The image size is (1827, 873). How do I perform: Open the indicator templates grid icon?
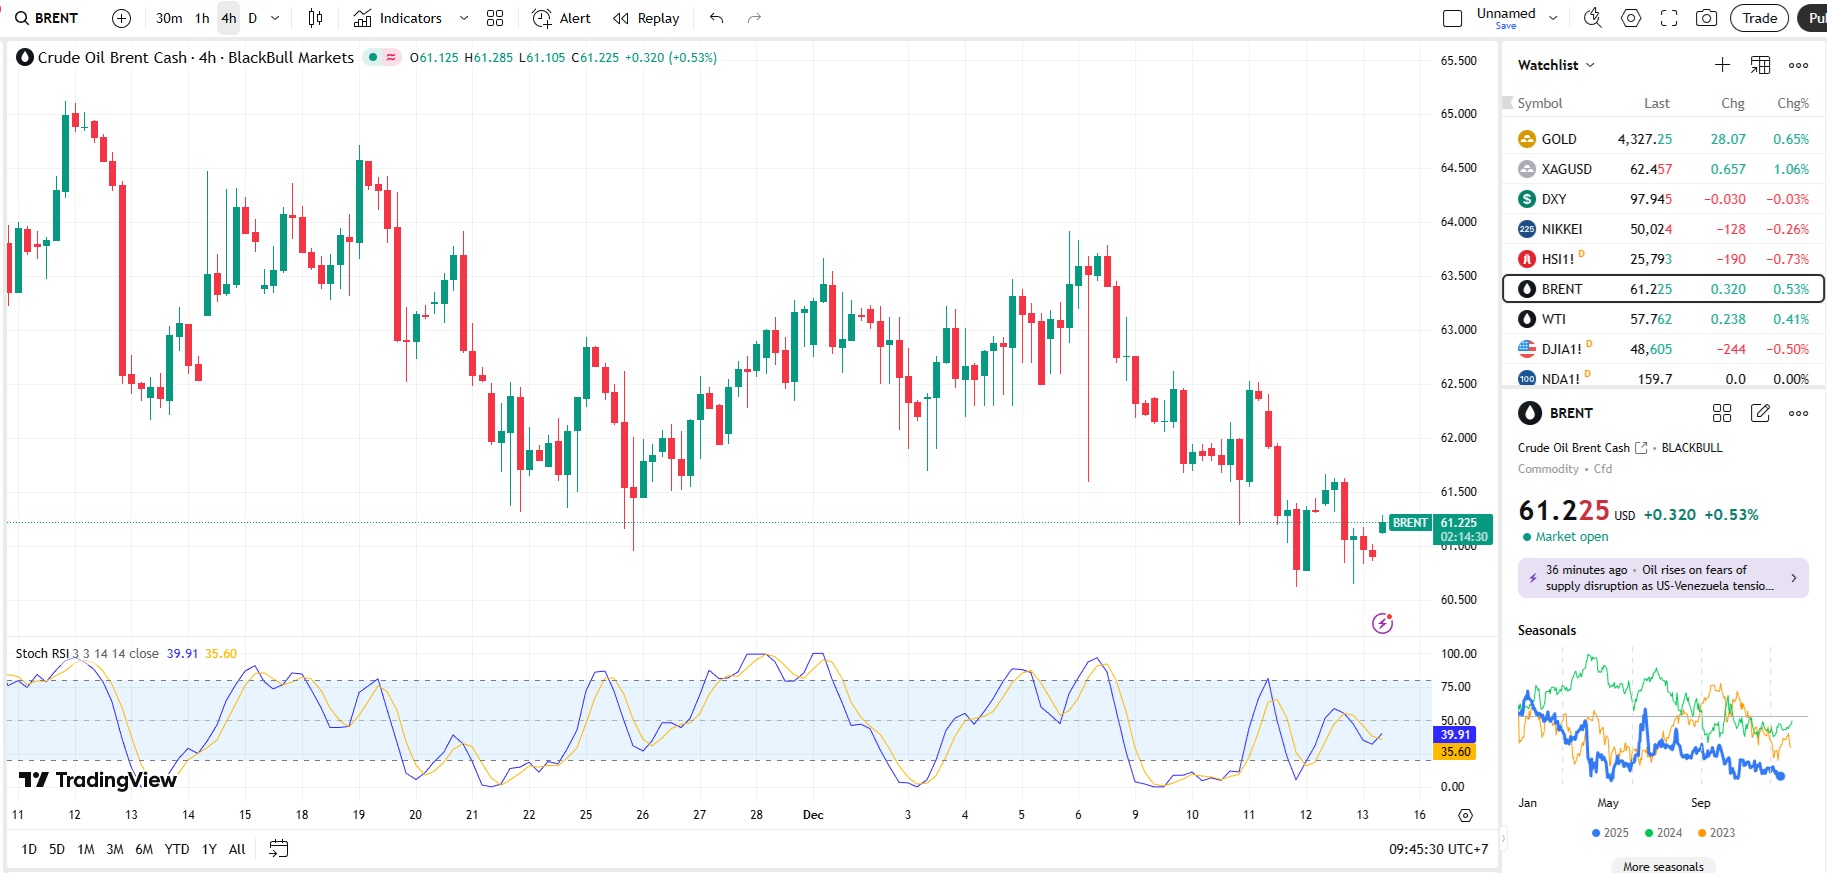tap(494, 18)
